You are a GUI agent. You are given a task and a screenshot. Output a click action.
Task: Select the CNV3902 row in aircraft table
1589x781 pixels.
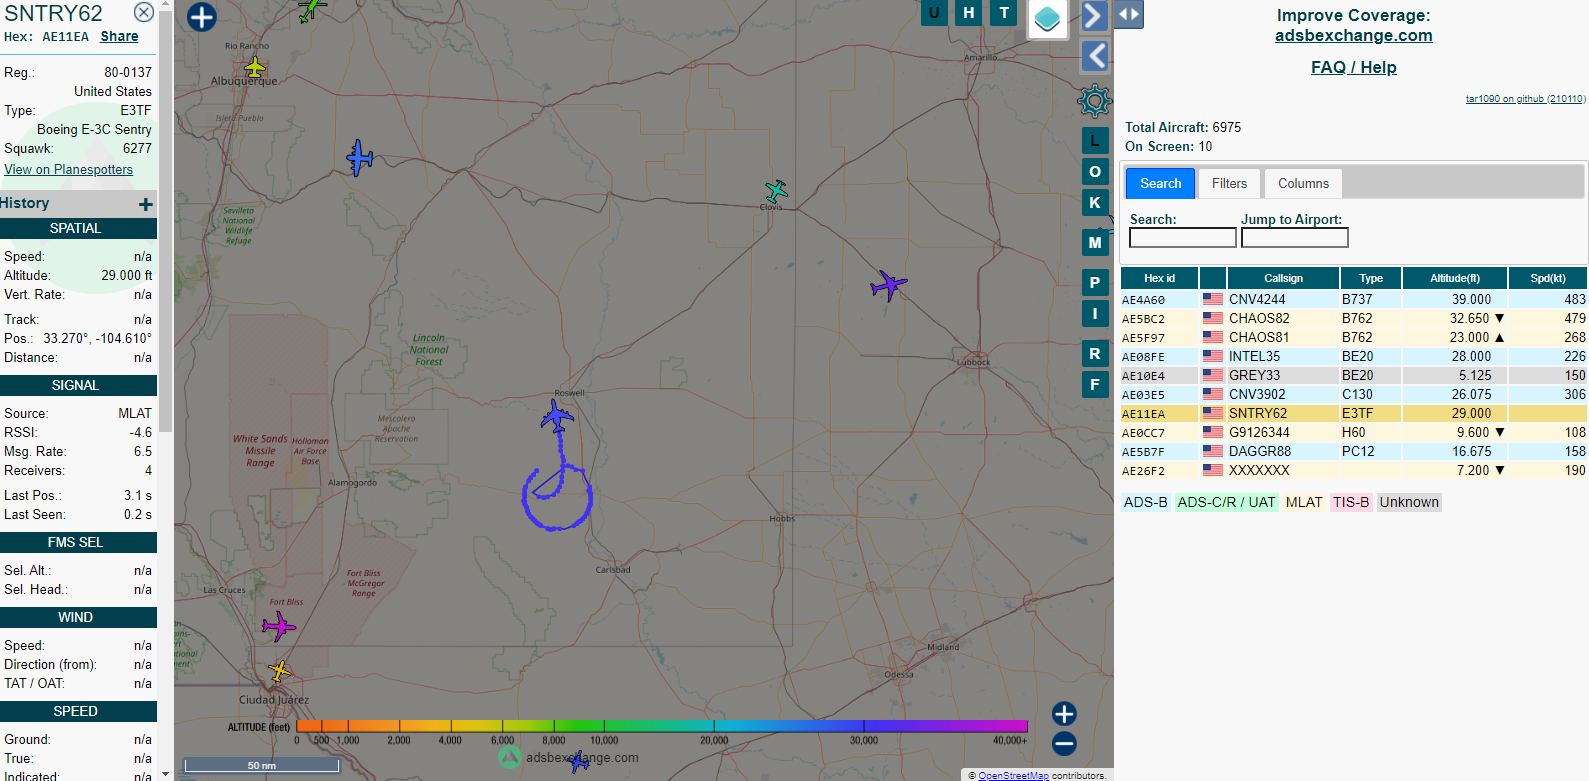tap(1353, 394)
